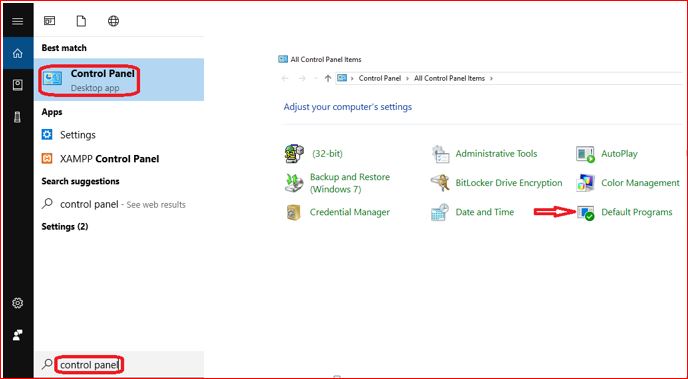688x379 pixels.
Task: Open the hamburger menu in search panel
Action: [18, 21]
